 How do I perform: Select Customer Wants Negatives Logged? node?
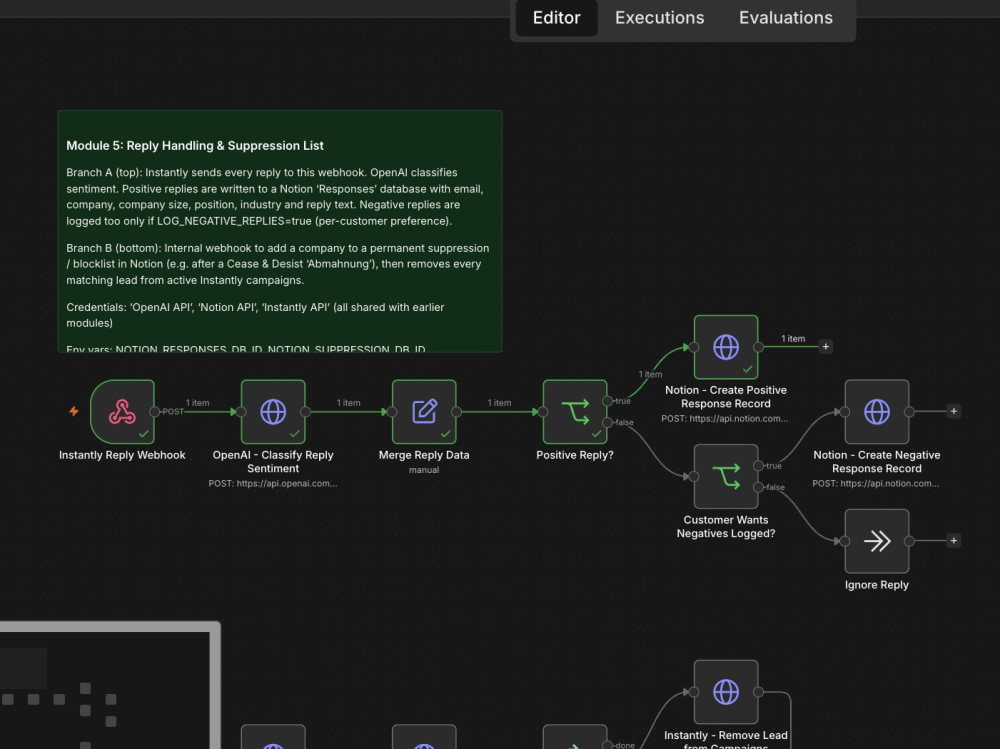(x=726, y=477)
